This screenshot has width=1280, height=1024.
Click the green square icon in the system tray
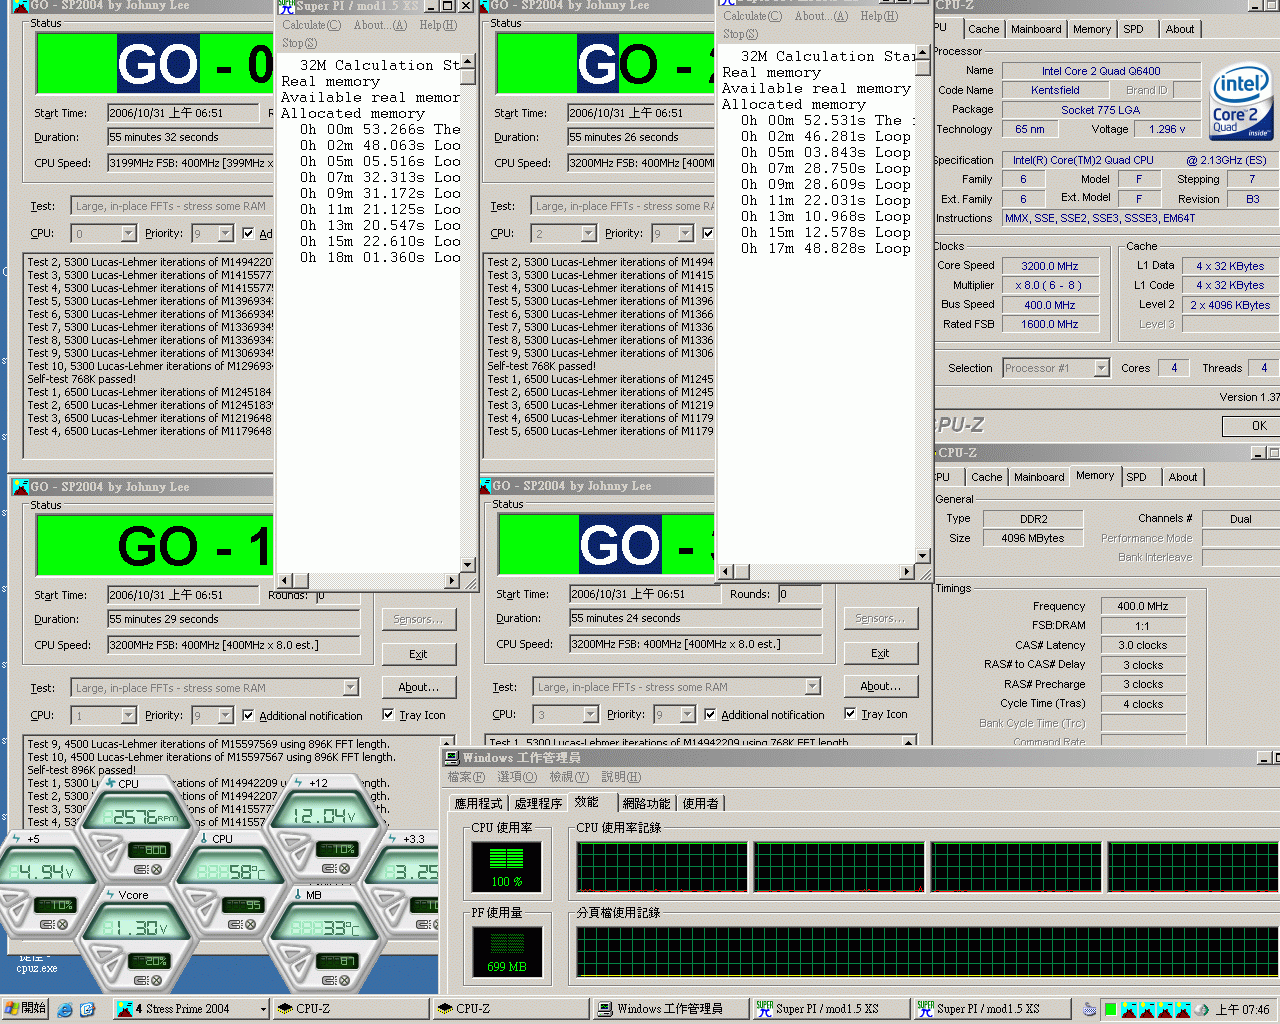click(x=1111, y=1009)
